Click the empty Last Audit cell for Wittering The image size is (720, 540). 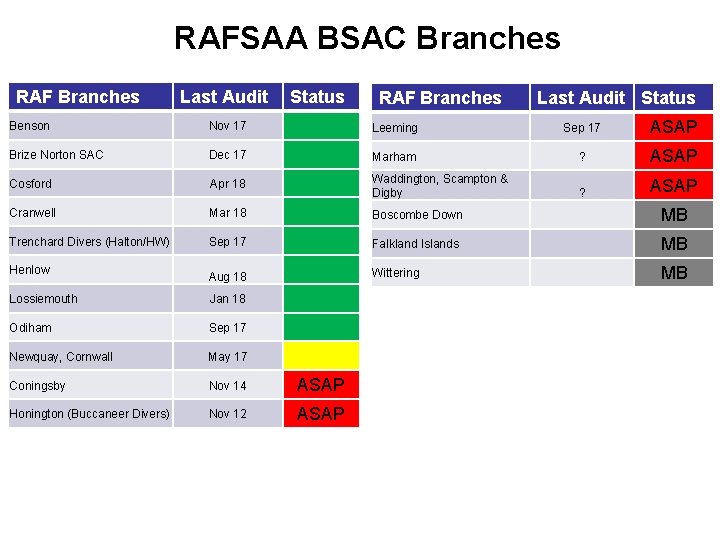point(582,272)
